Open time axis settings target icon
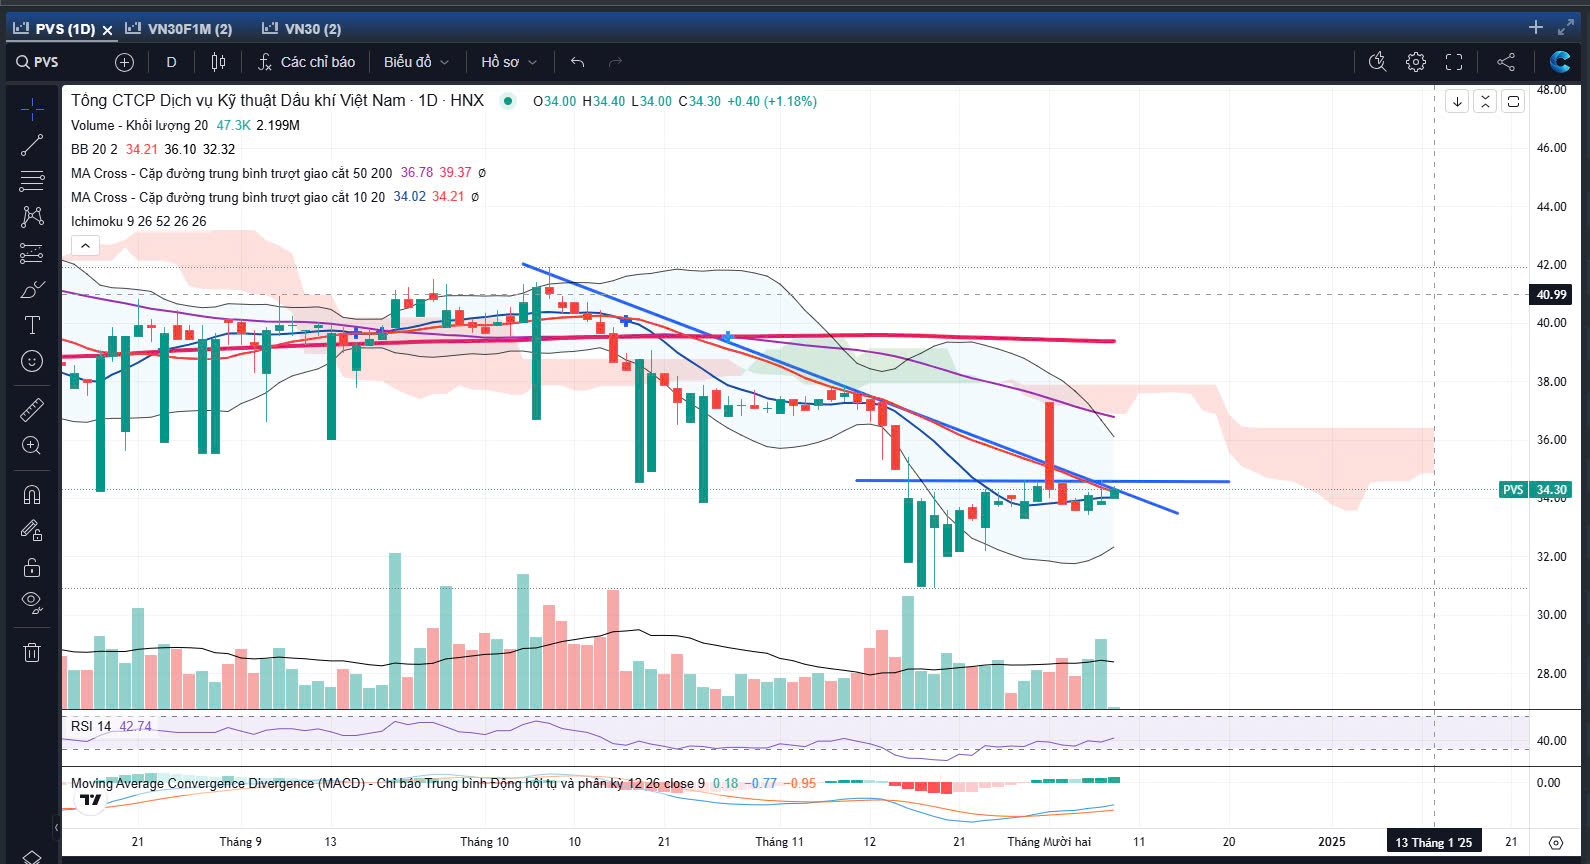This screenshot has height=864, width=1590. [1555, 842]
